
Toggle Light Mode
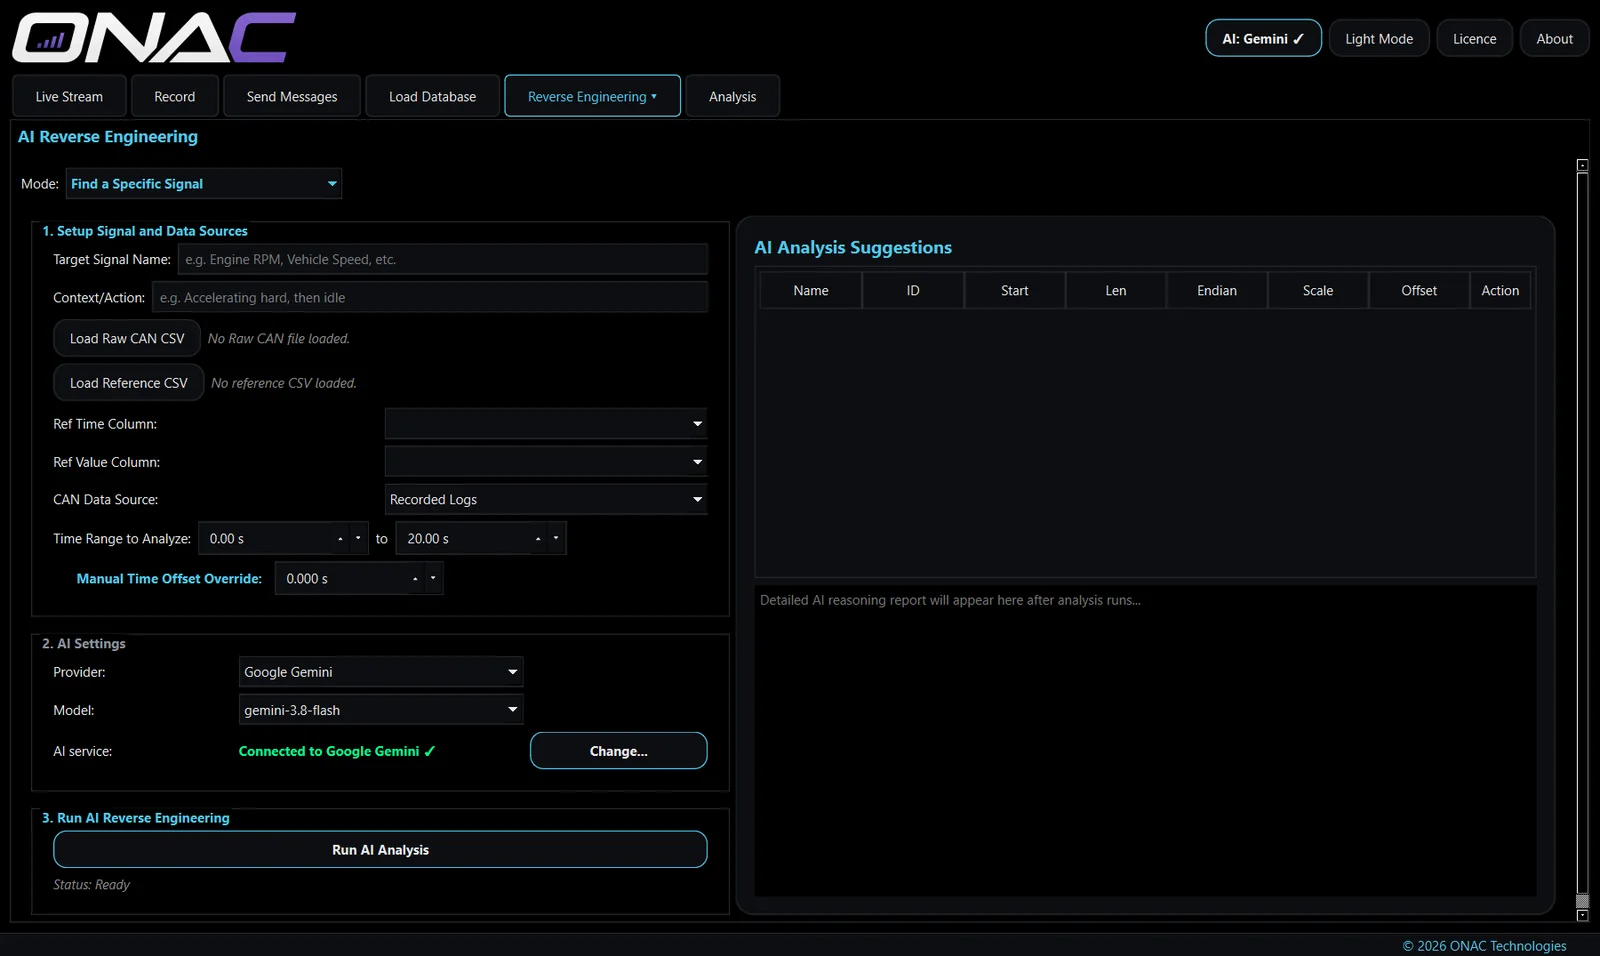(x=1379, y=39)
